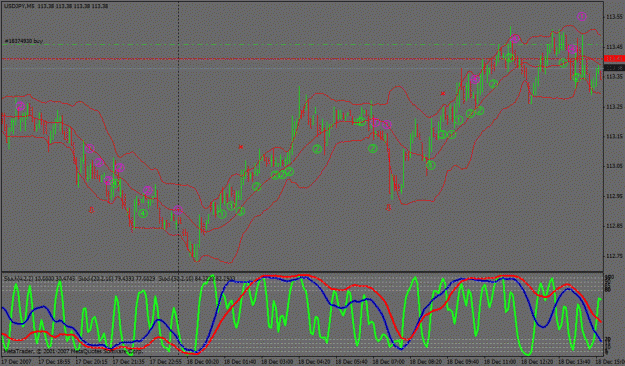Viewport: 625px width, 366px height.
Task: Click the 113.45 price axis label
Action: [x=614, y=47]
